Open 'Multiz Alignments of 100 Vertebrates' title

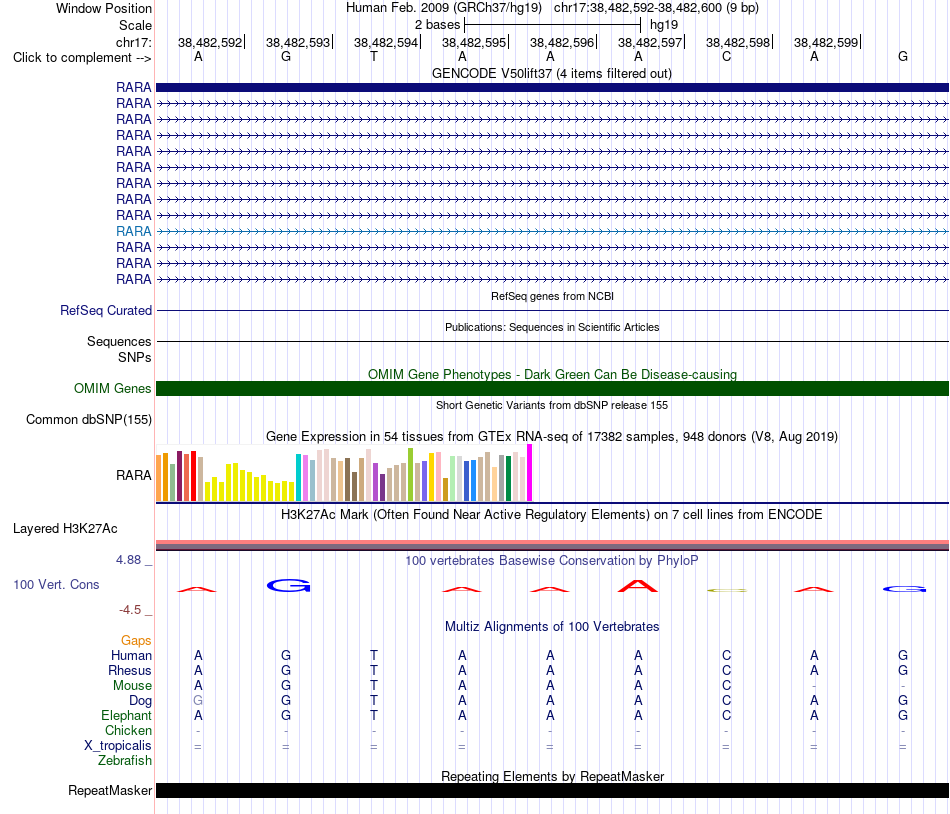(x=552, y=627)
